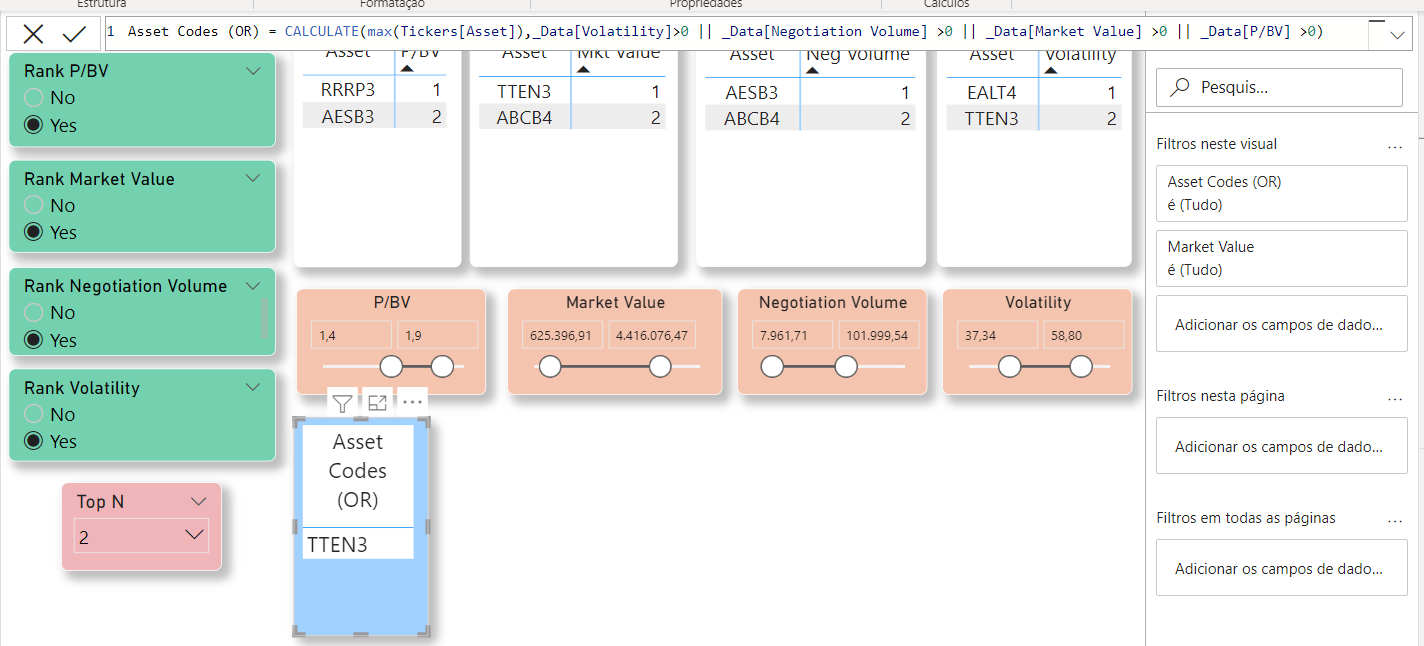This screenshot has width=1424, height=646.
Task: Expand the Rank Market Value slicer chevron
Action: (x=253, y=178)
